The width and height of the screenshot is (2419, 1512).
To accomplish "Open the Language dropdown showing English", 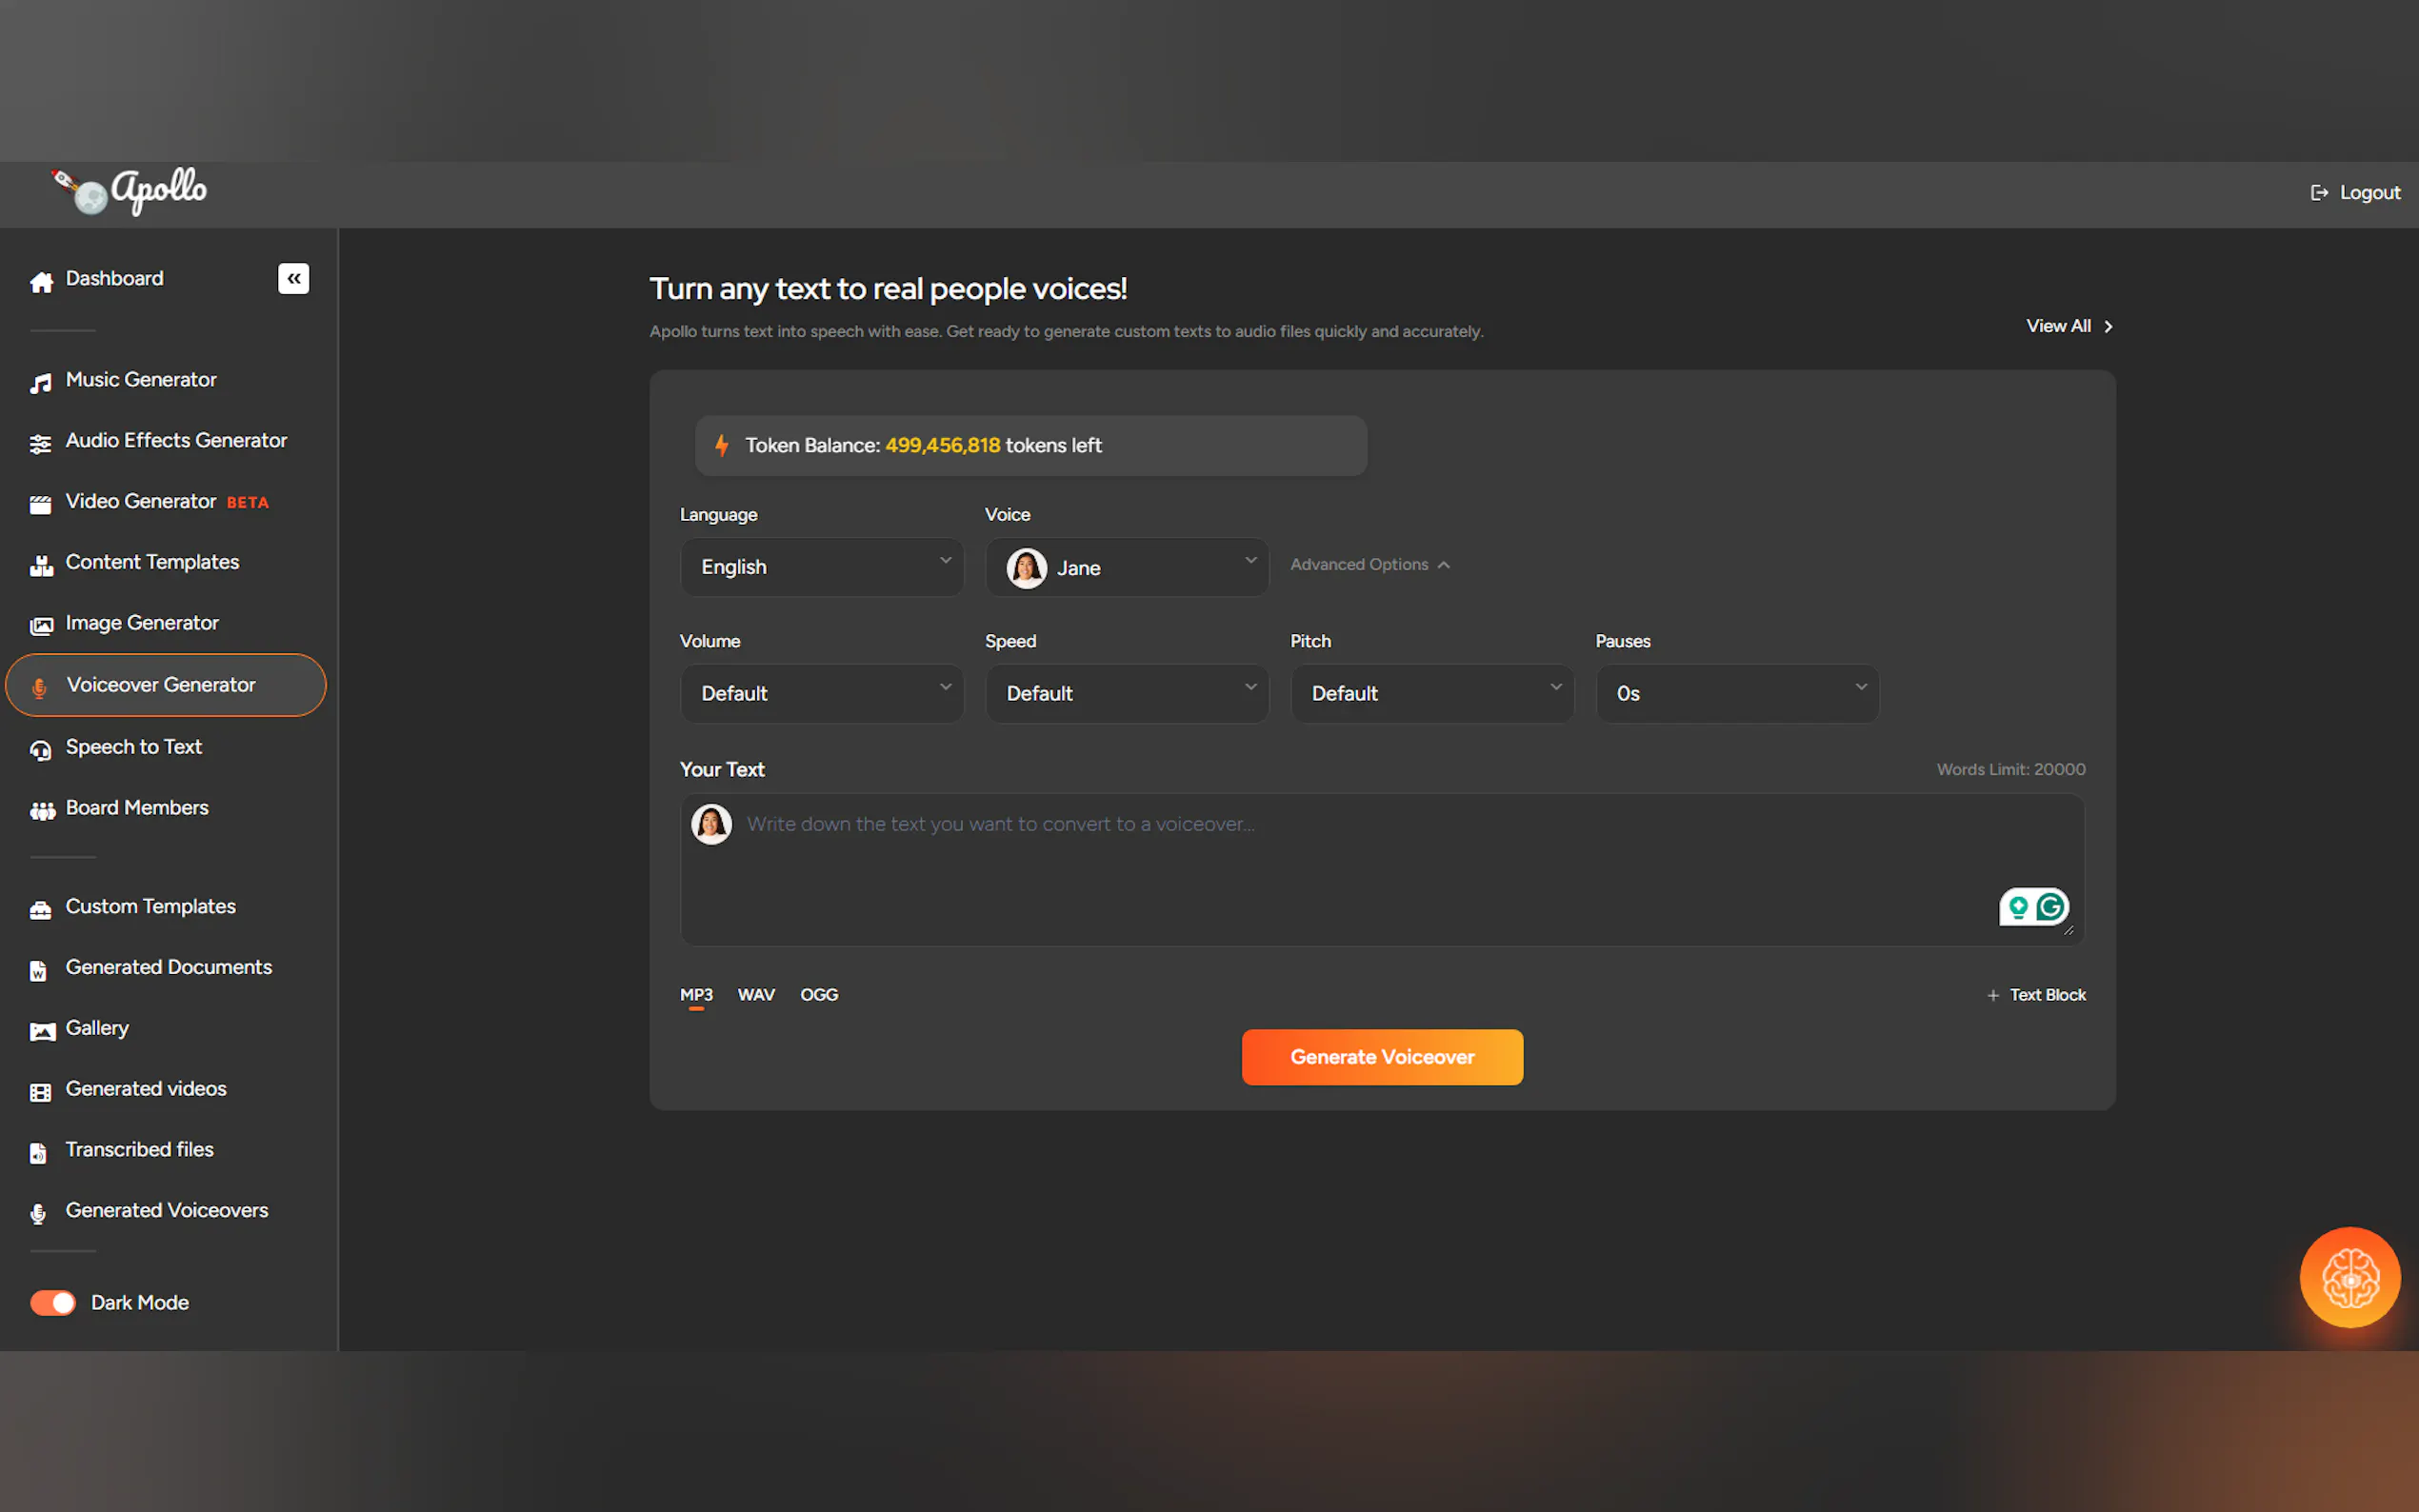I will coord(821,567).
